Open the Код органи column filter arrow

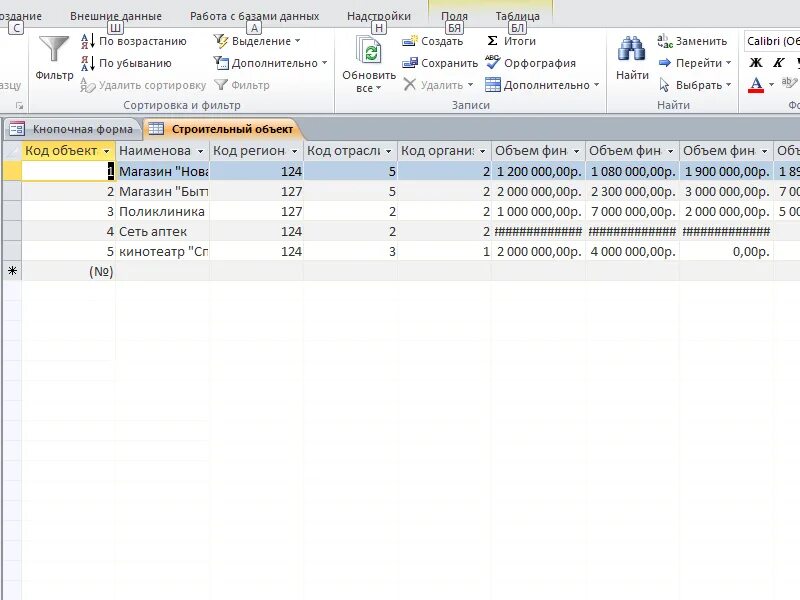point(482,151)
